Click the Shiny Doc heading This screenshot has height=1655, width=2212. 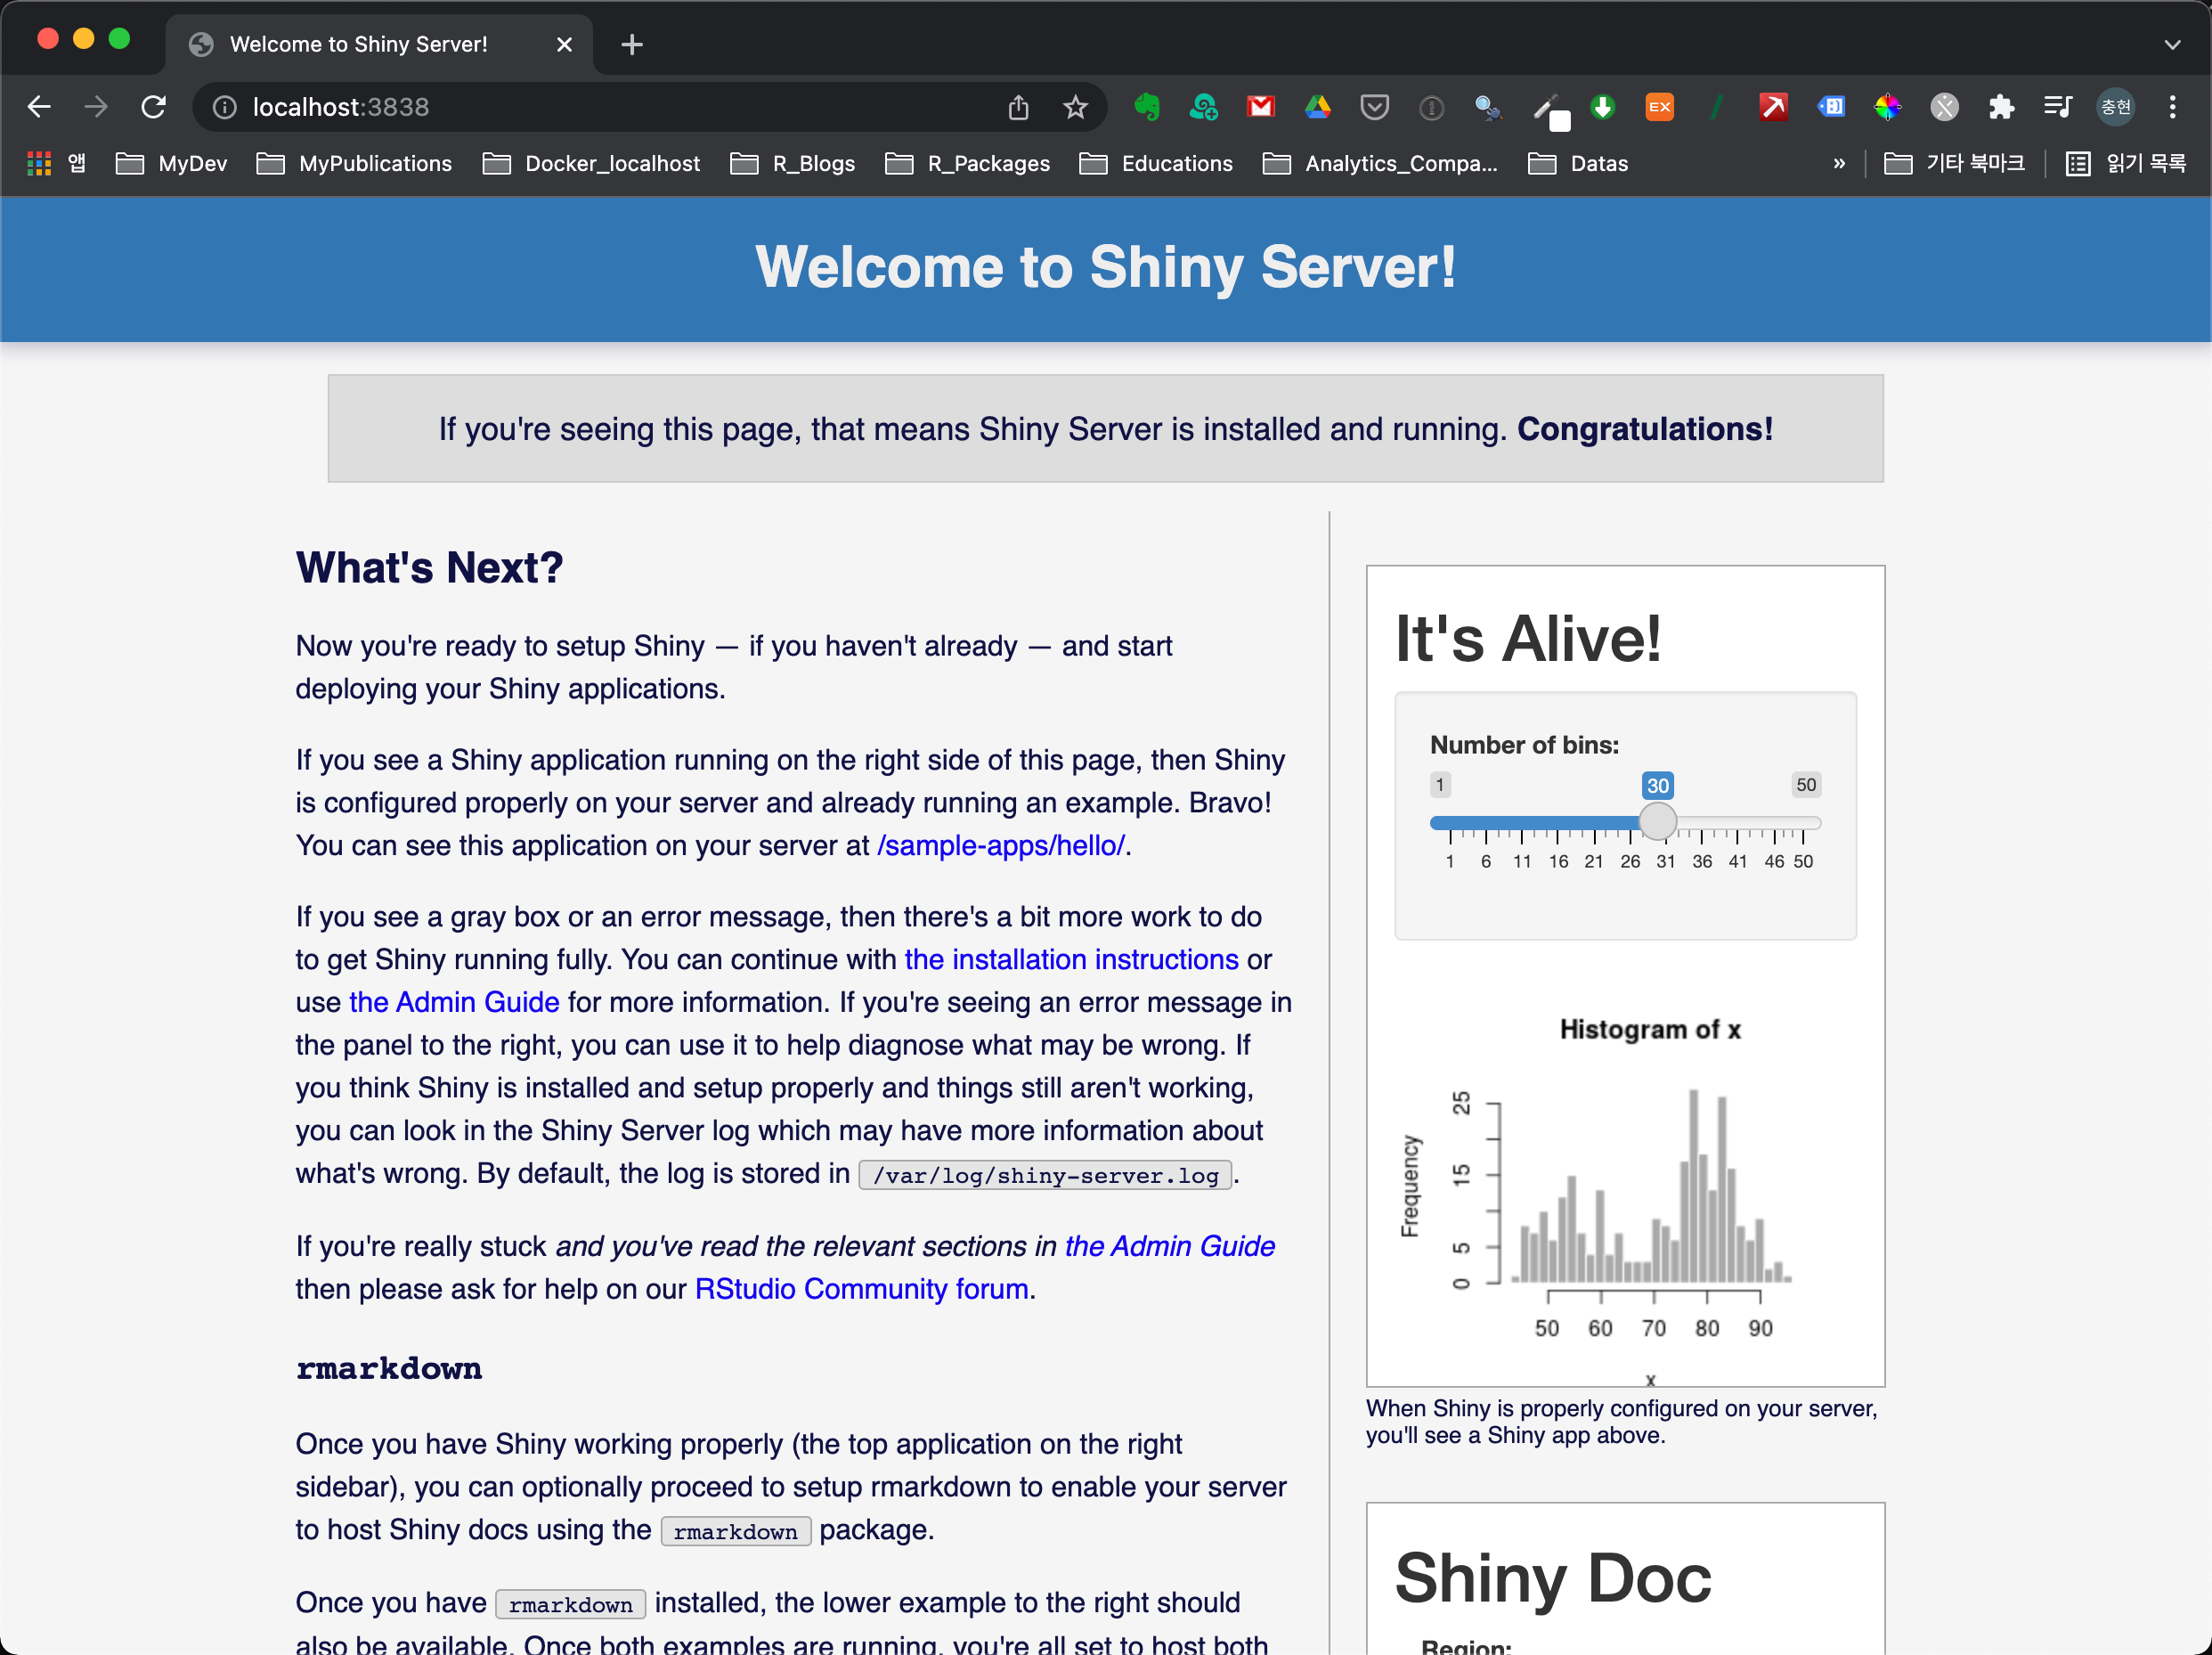click(1553, 1578)
